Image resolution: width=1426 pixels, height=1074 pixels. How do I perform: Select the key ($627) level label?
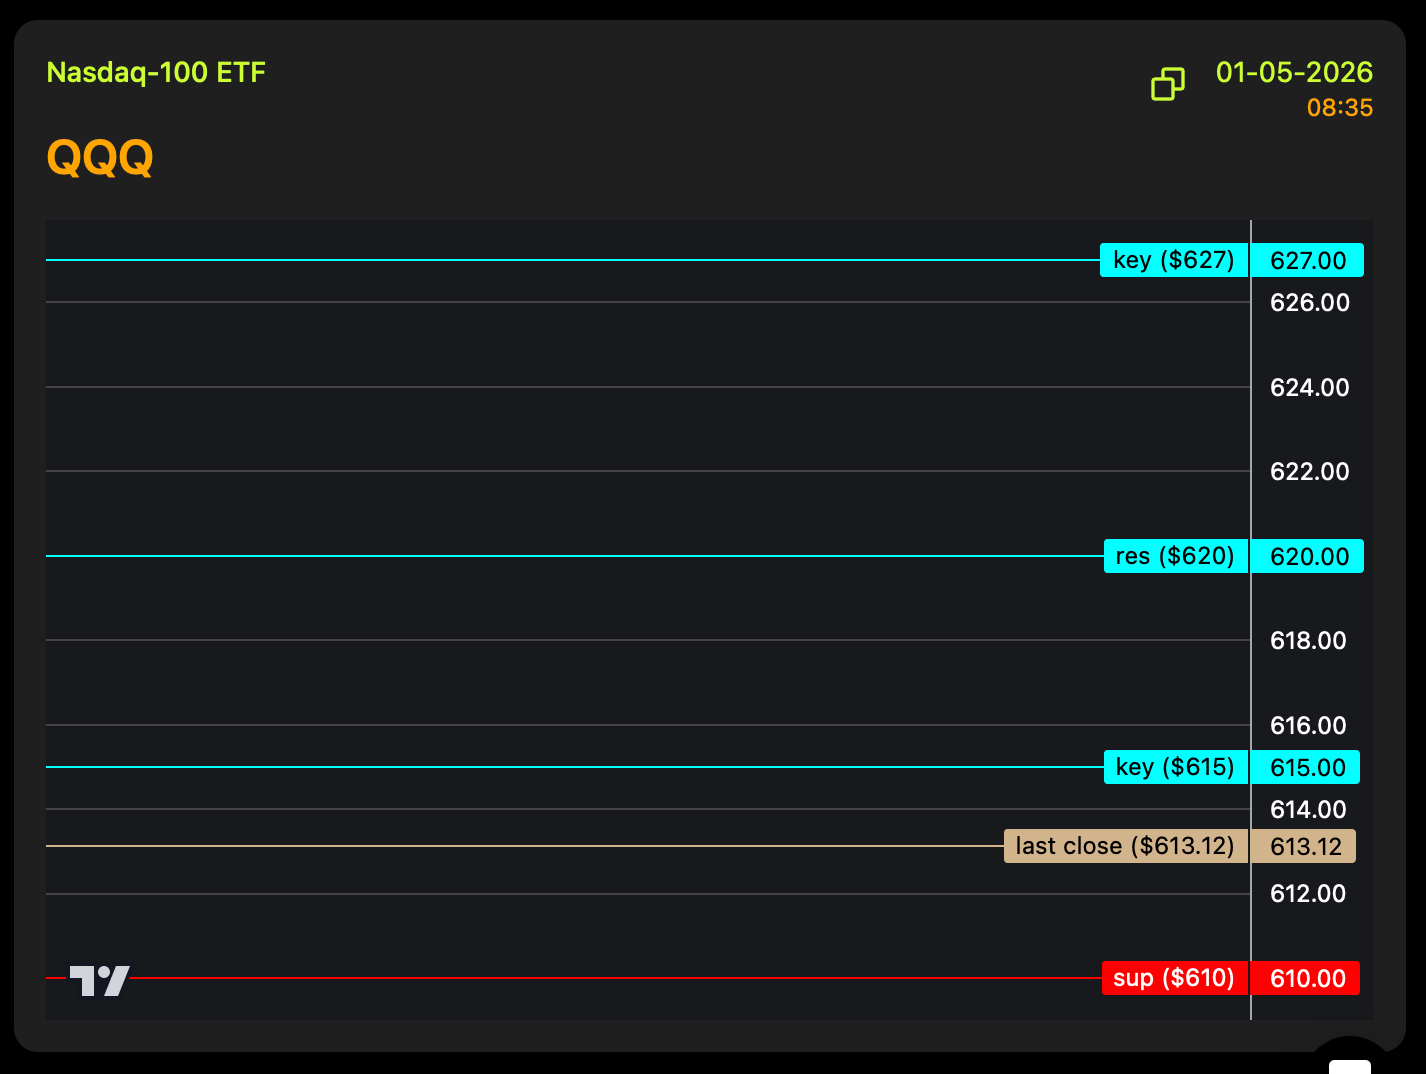(x=1174, y=260)
